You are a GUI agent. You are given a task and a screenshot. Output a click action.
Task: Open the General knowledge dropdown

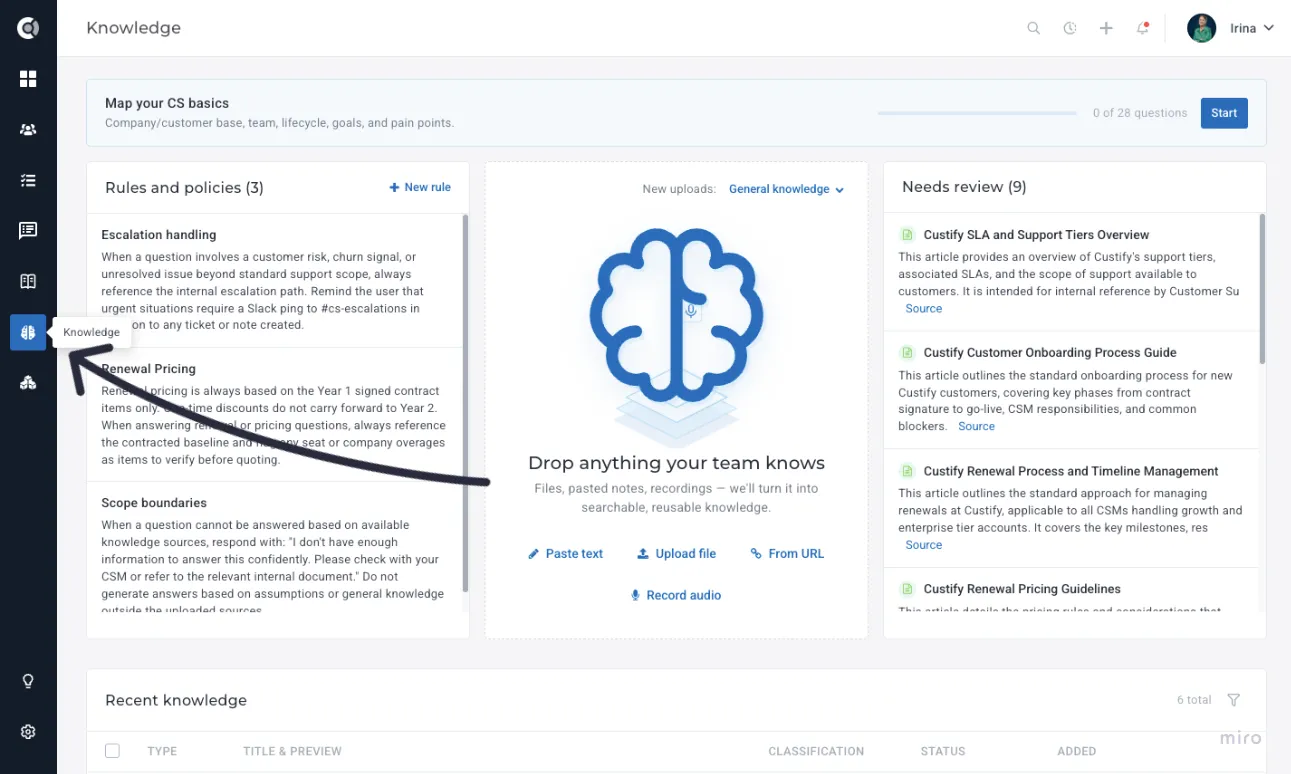click(786, 189)
